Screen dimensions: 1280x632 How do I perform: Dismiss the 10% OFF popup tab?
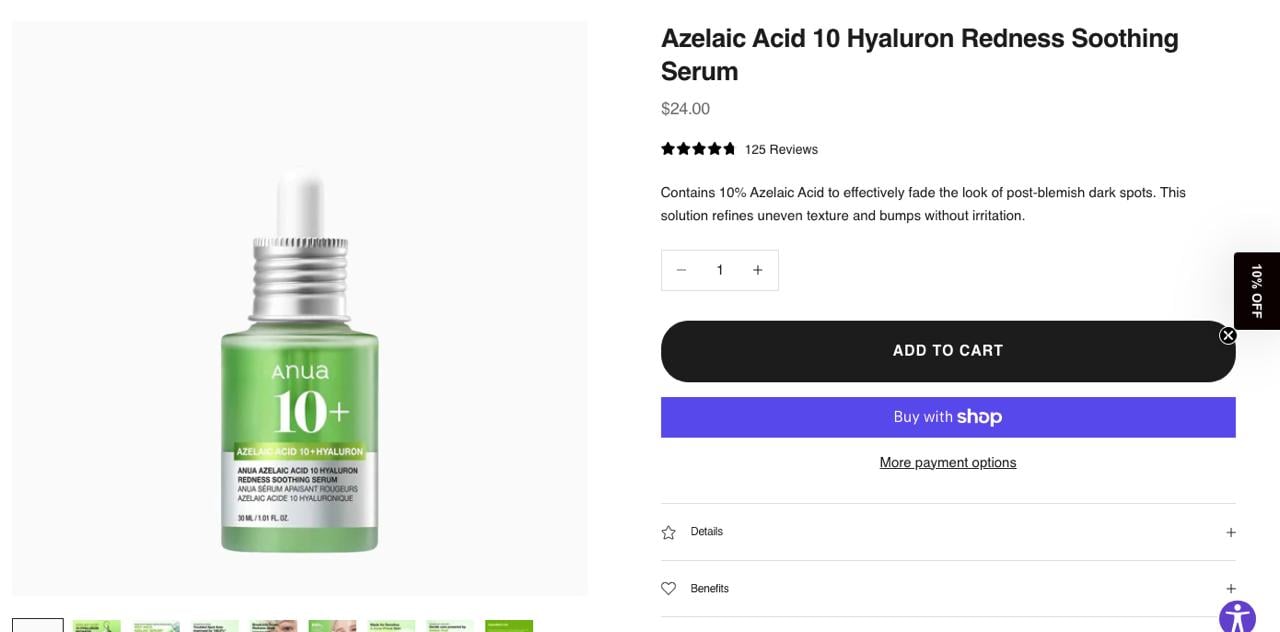click(x=1228, y=336)
